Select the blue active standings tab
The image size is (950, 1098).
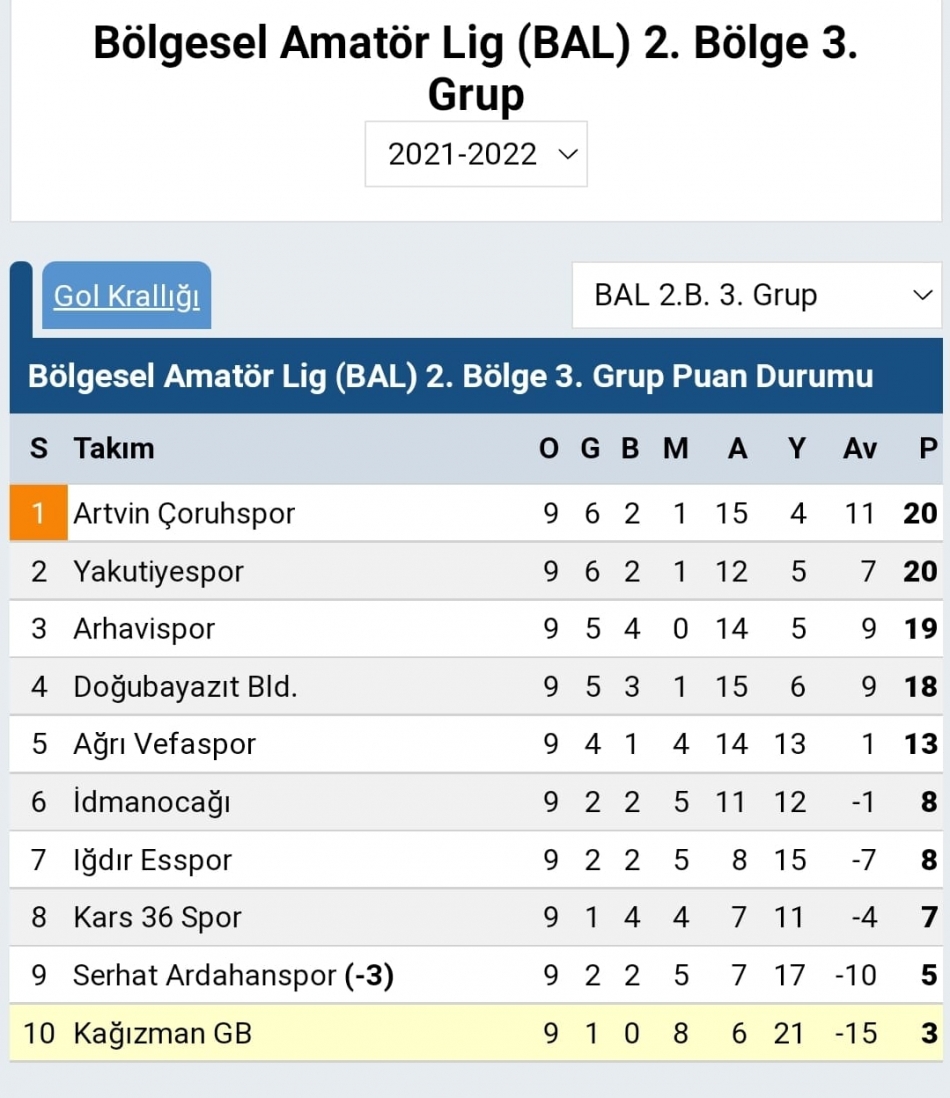pyautogui.click(x=22, y=298)
